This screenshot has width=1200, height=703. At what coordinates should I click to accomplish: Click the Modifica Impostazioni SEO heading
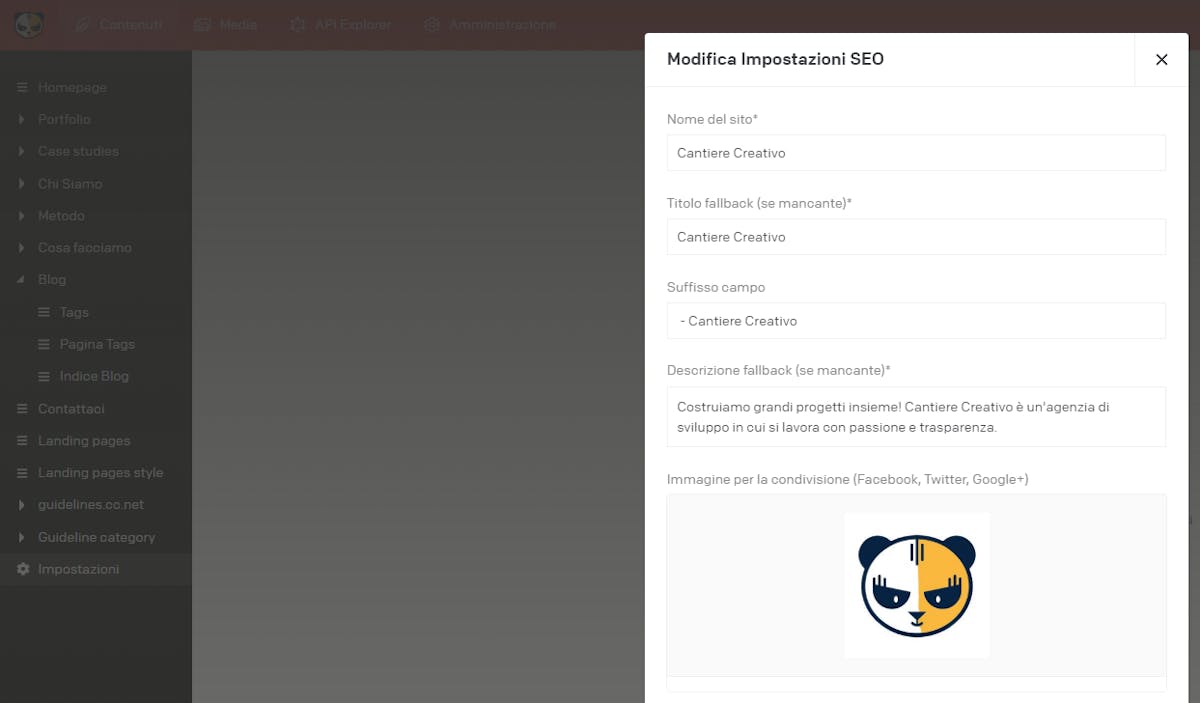click(775, 59)
